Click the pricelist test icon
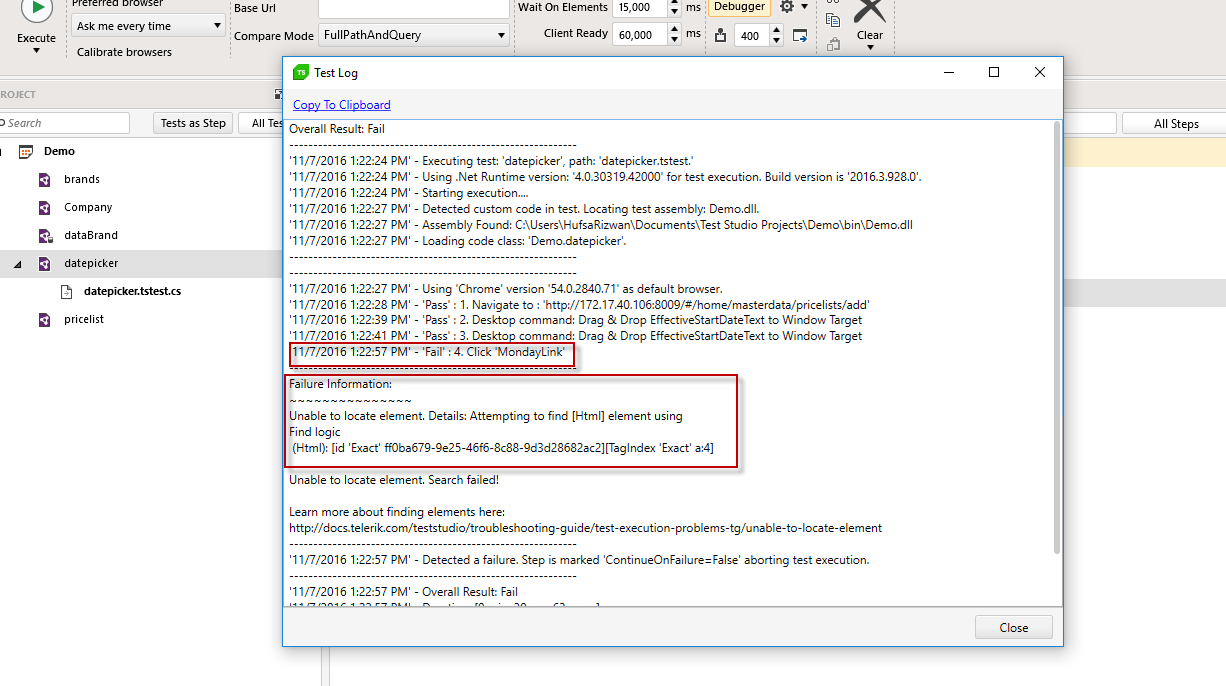The height and width of the screenshot is (686, 1226). tap(44, 320)
